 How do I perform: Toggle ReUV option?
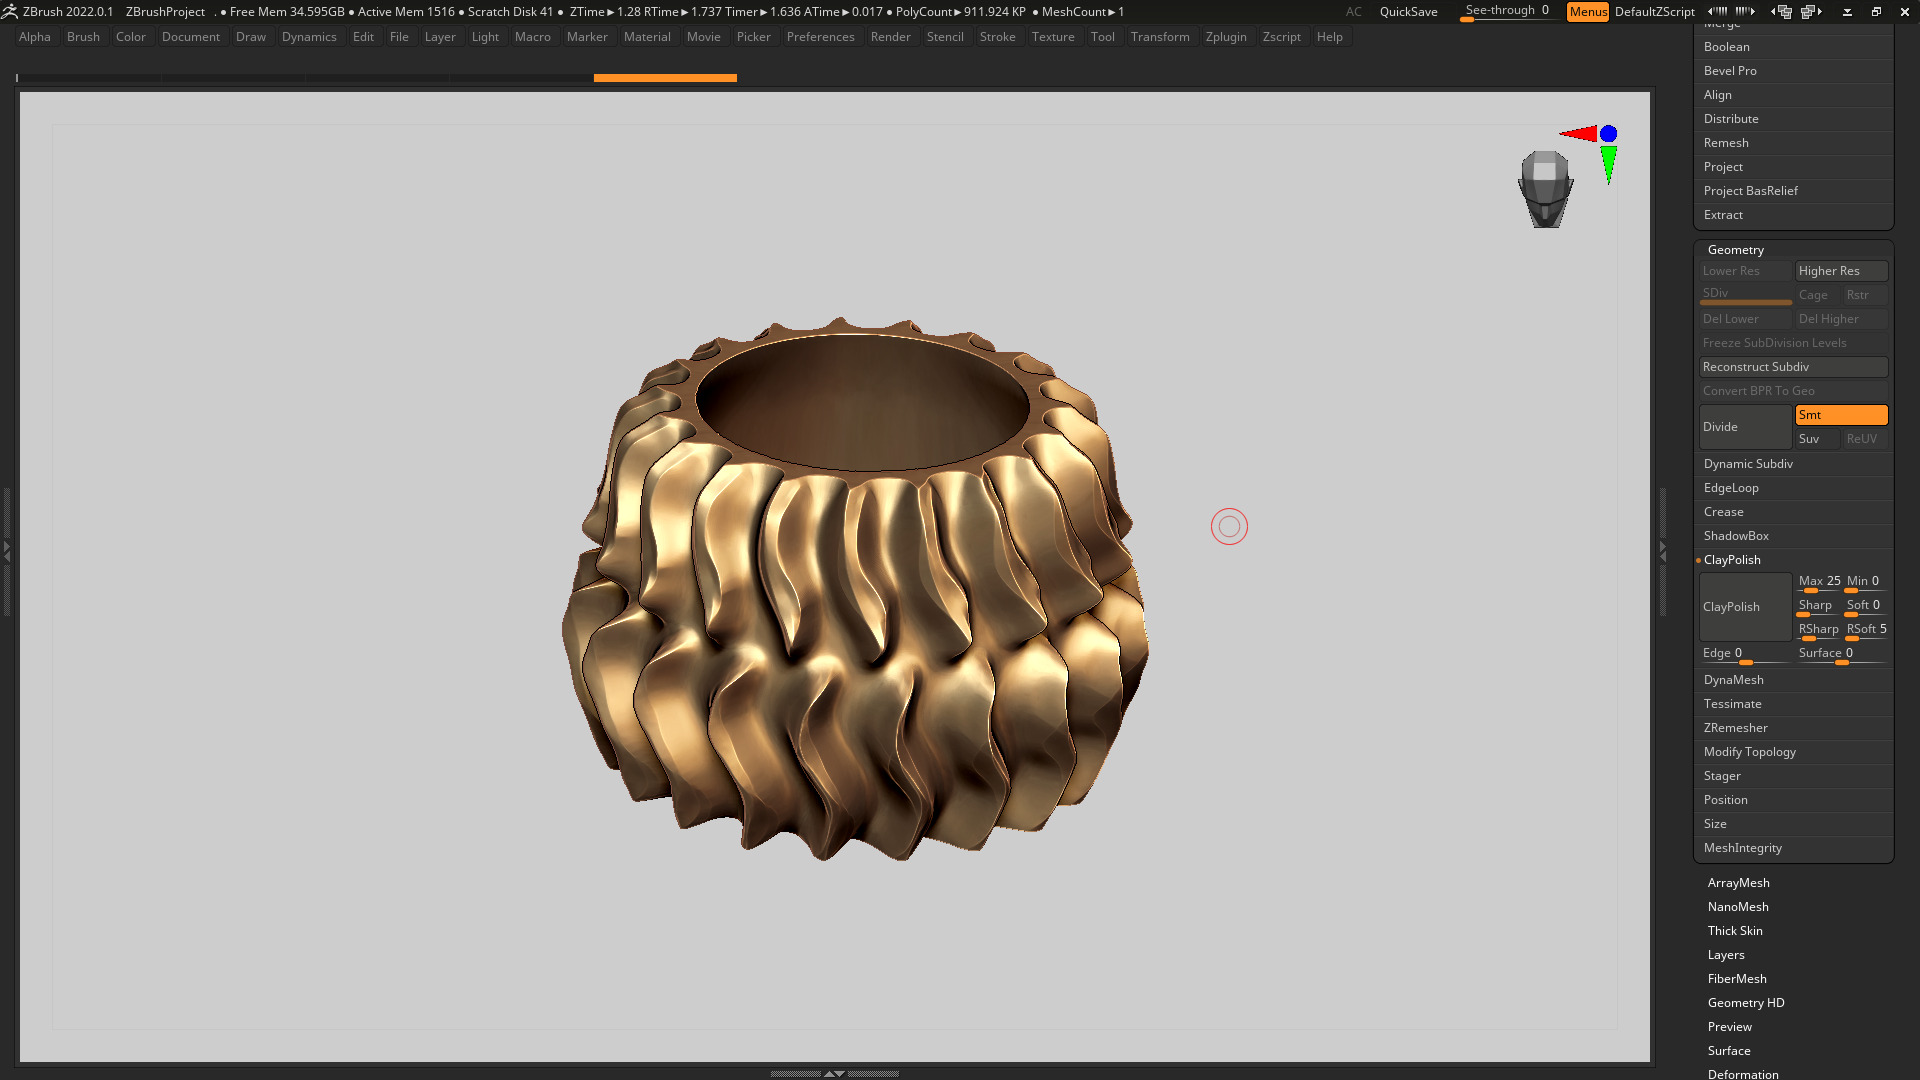[x=1864, y=439]
